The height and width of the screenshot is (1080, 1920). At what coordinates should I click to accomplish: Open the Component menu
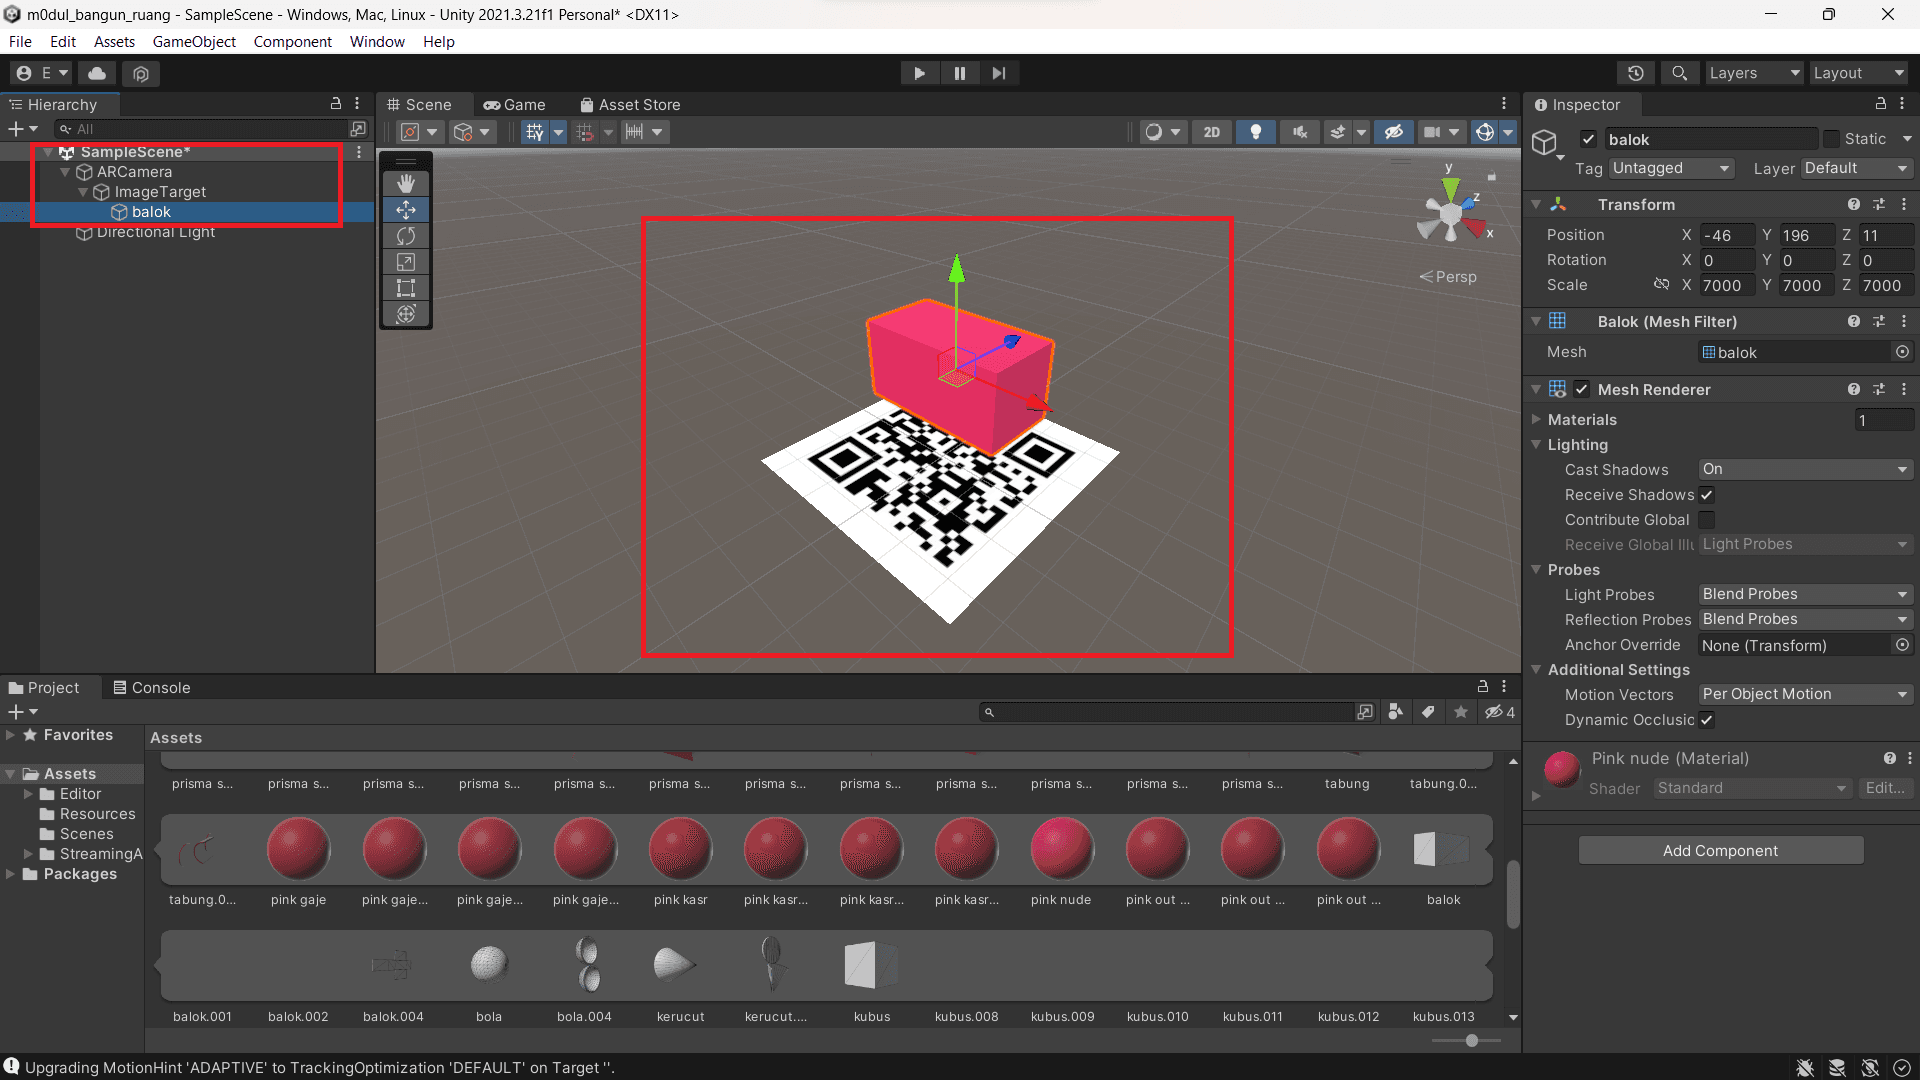pyautogui.click(x=292, y=42)
